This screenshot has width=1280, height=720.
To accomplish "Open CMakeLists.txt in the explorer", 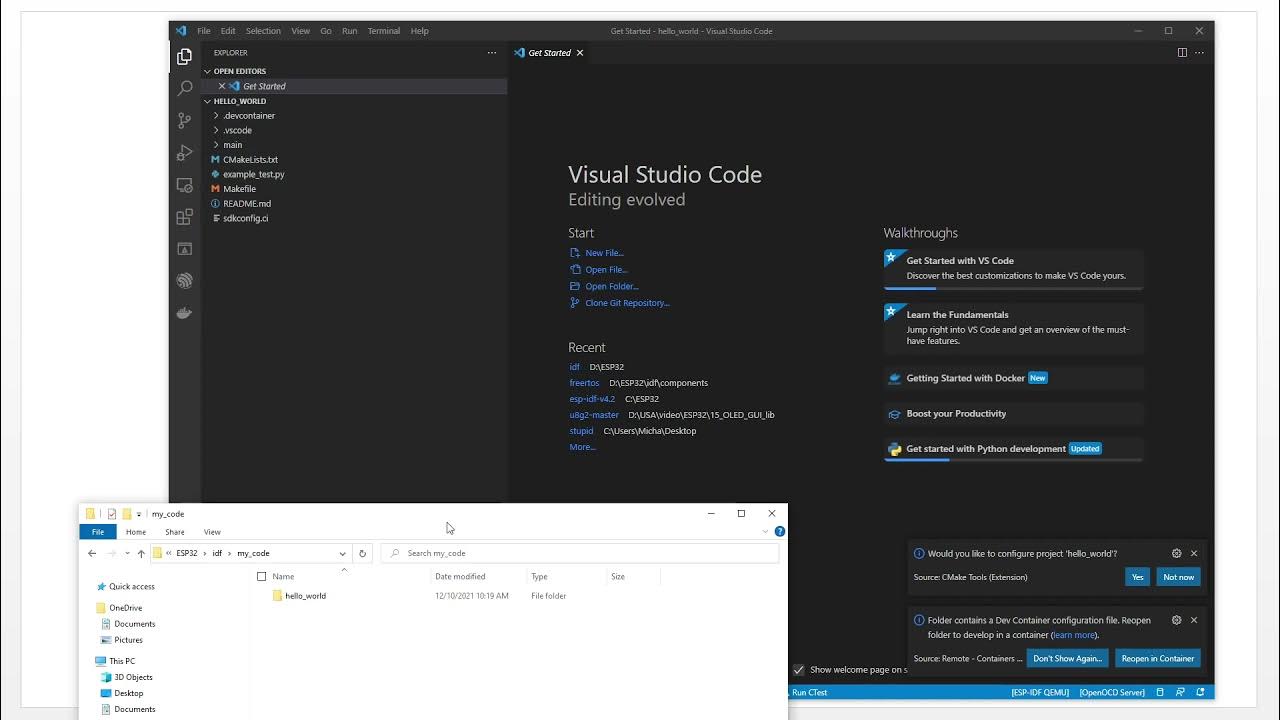I will tap(250, 160).
